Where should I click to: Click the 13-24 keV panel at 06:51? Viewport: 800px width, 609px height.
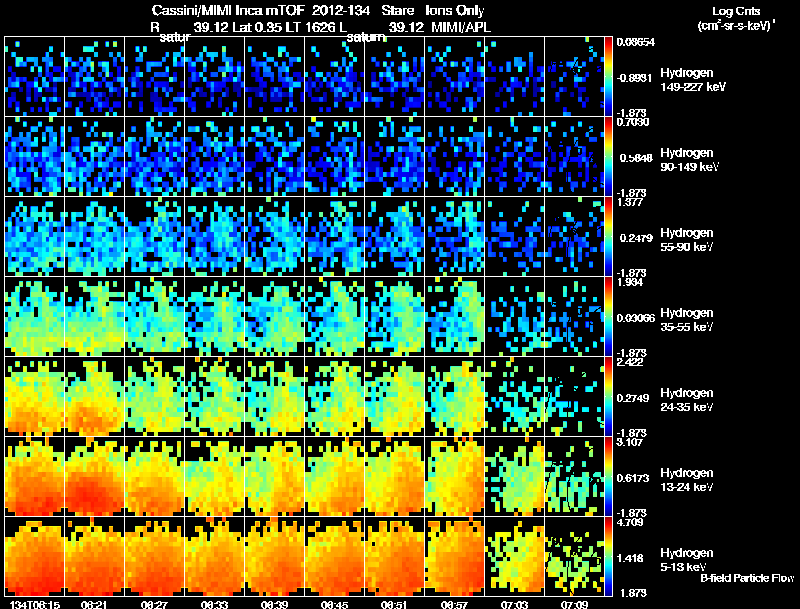click(395, 476)
